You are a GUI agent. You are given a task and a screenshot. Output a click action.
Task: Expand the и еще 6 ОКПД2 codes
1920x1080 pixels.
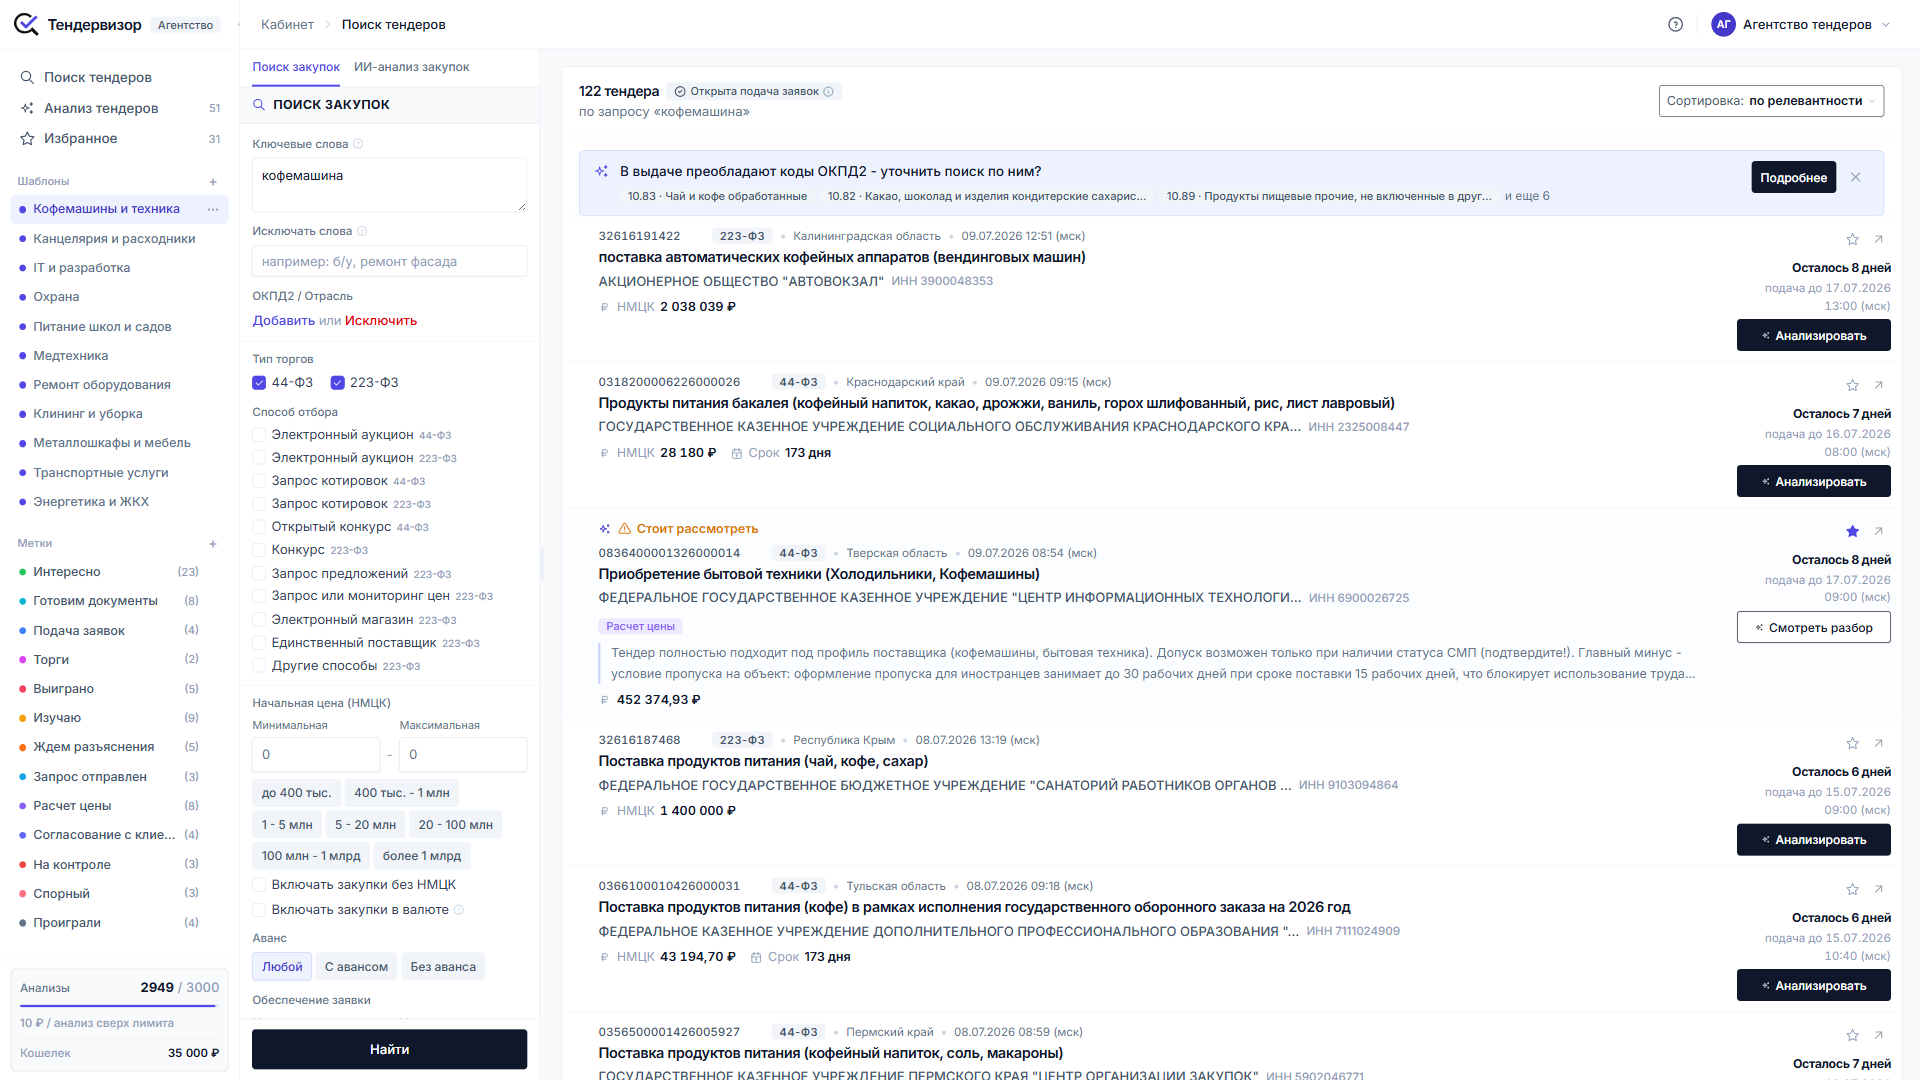[1527, 196]
